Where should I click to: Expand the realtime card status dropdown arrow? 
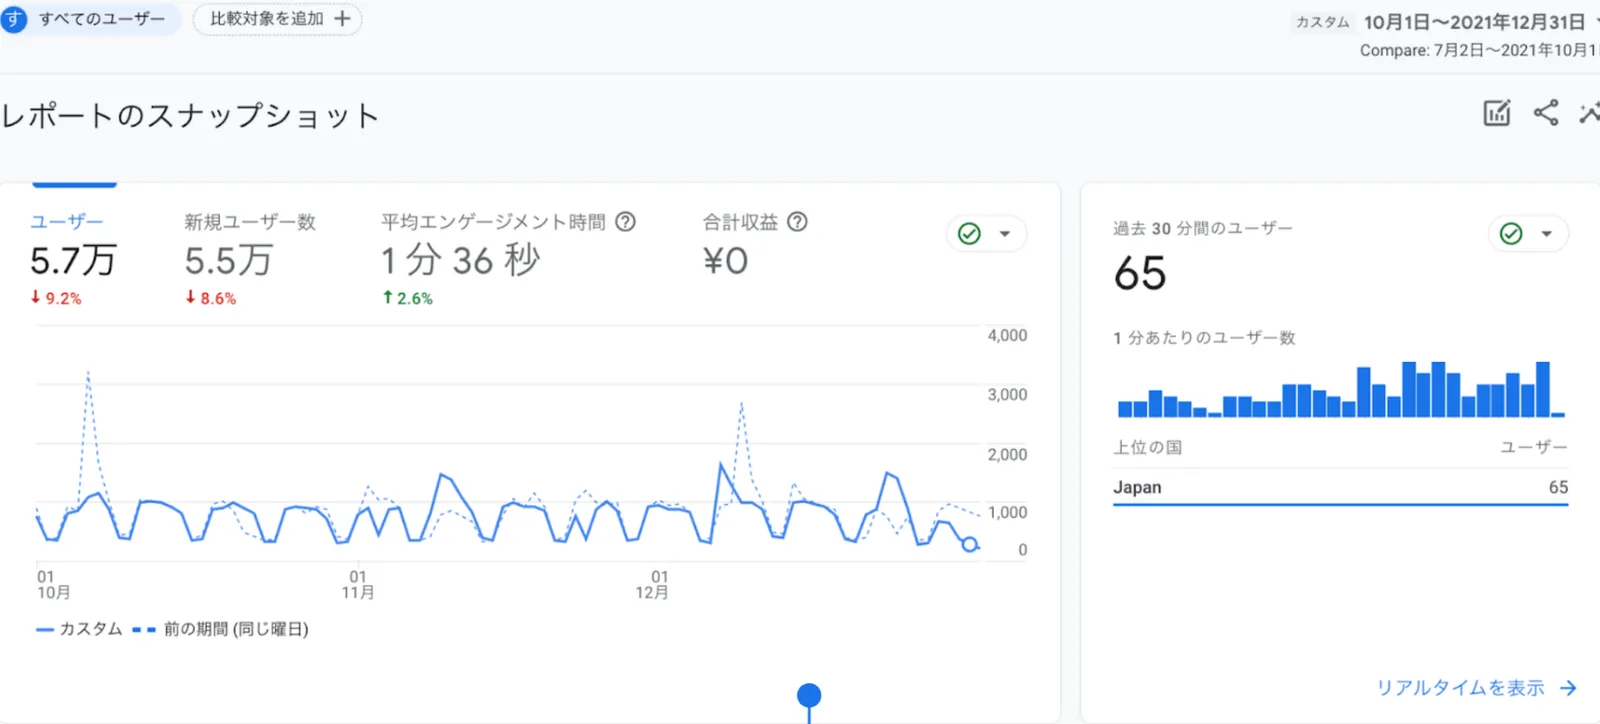tap(1547, 234)
